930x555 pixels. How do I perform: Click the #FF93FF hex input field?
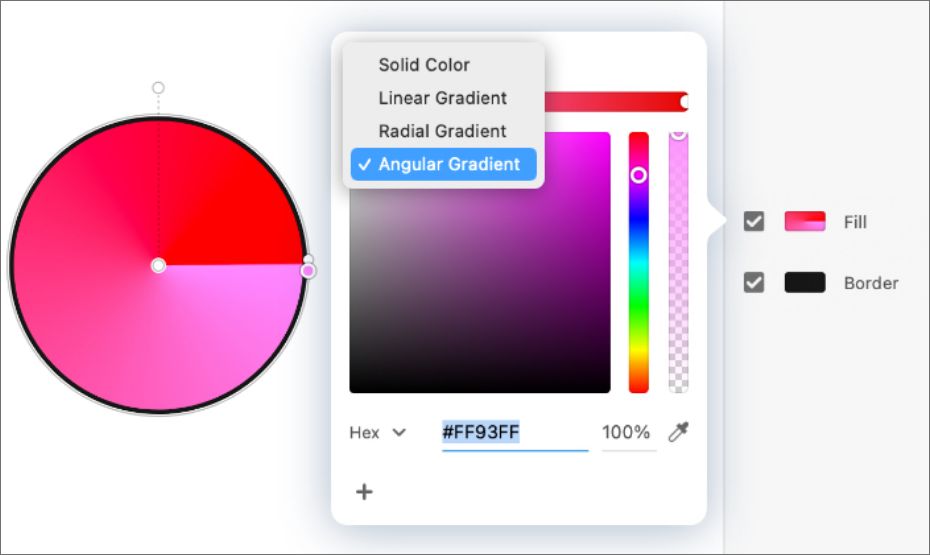(x=514, y=433)
